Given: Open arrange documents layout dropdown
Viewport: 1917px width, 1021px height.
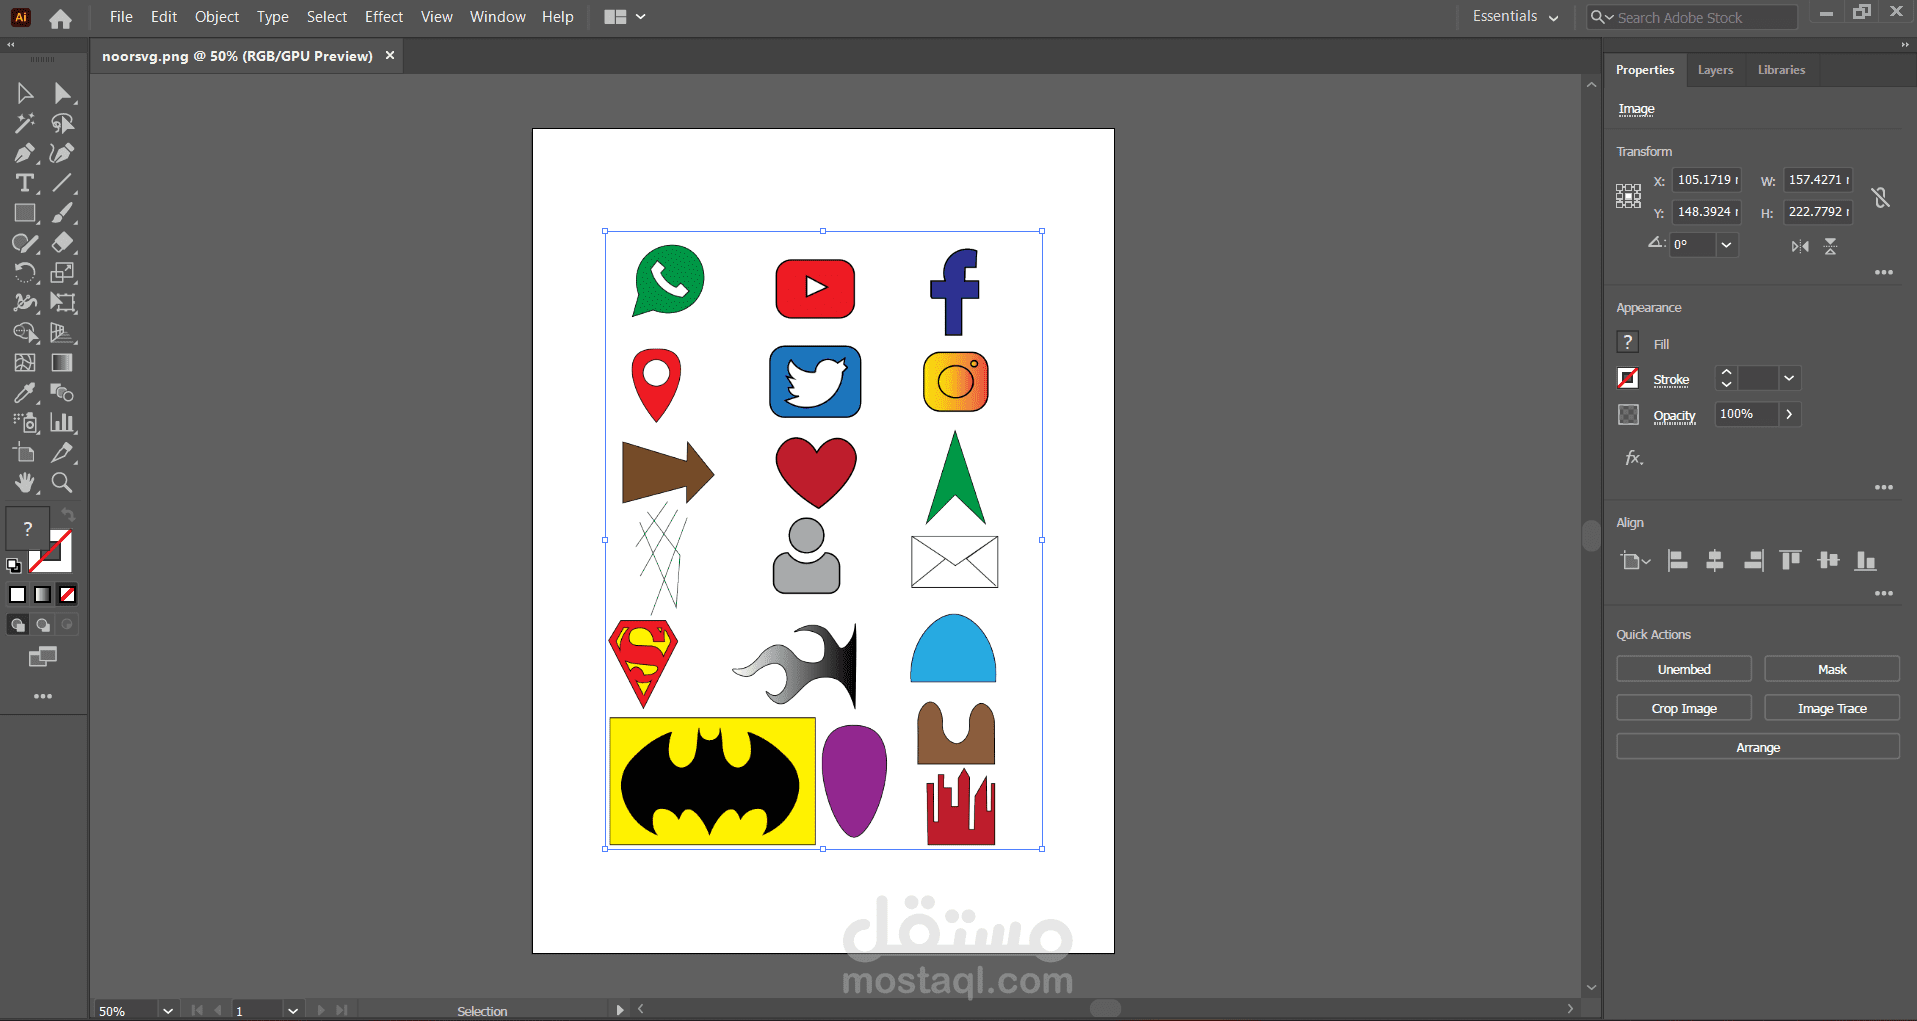Looking at the screenshot, I should (x=625, y=17).
